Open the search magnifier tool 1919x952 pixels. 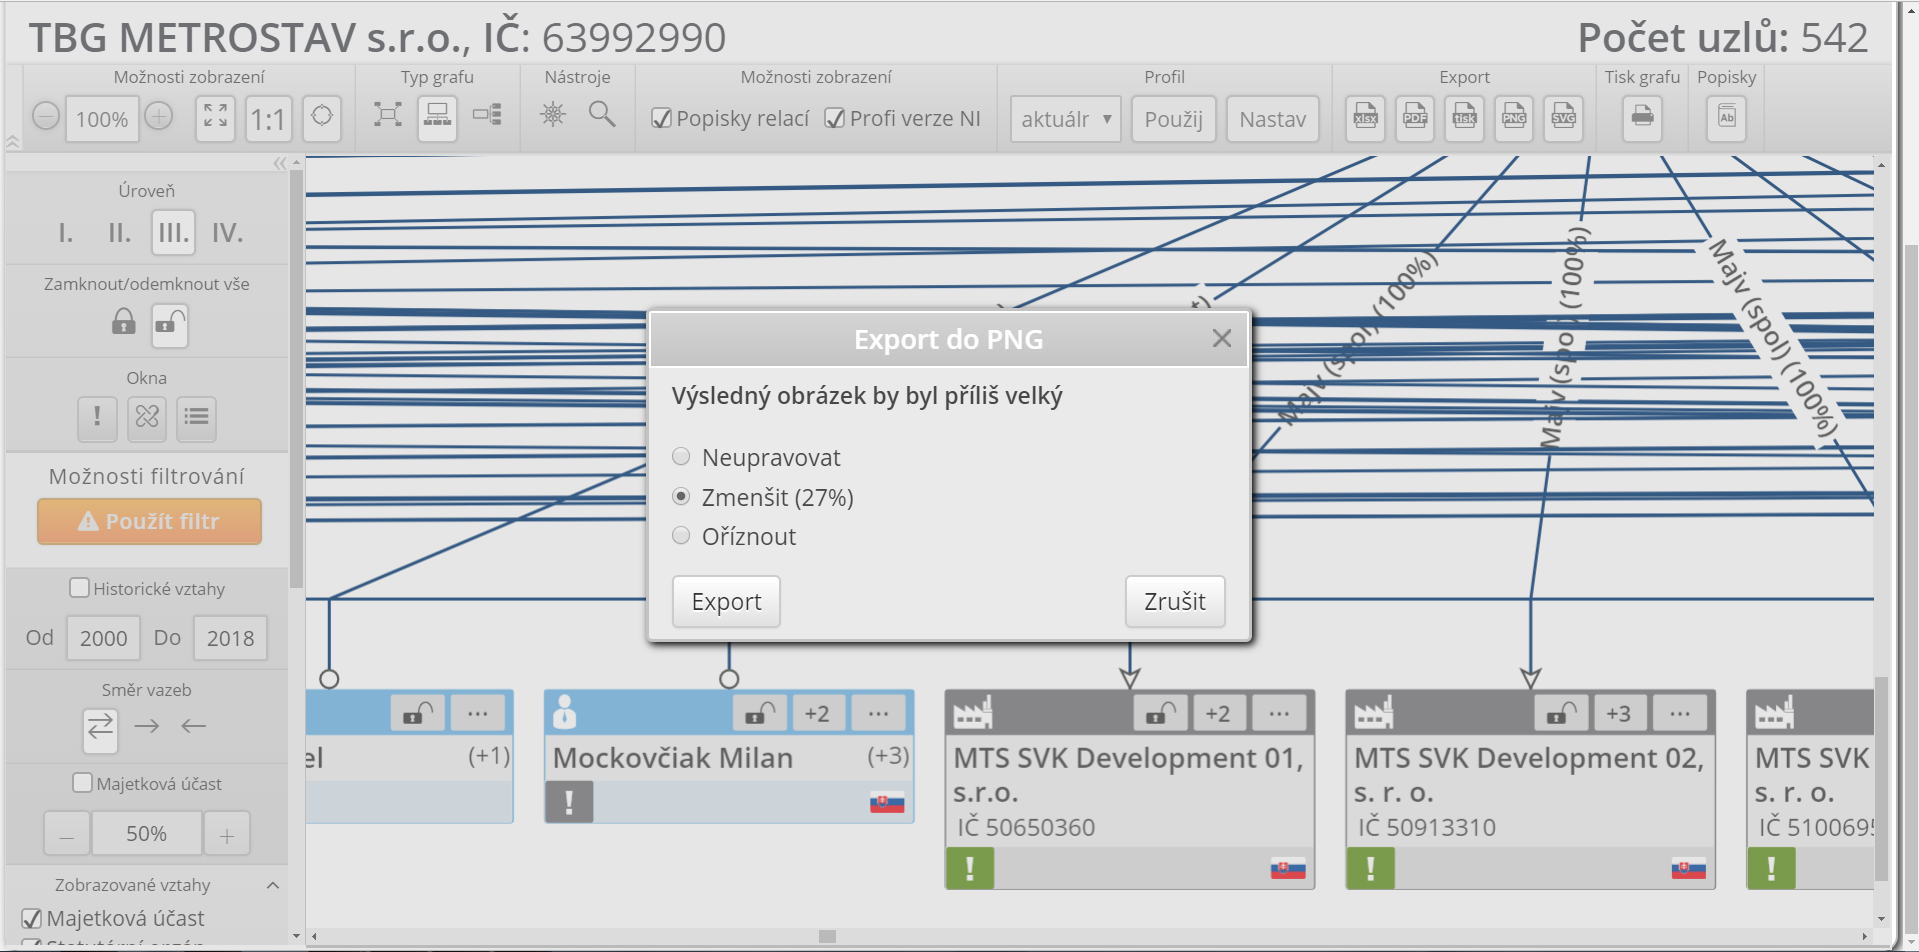602,114
